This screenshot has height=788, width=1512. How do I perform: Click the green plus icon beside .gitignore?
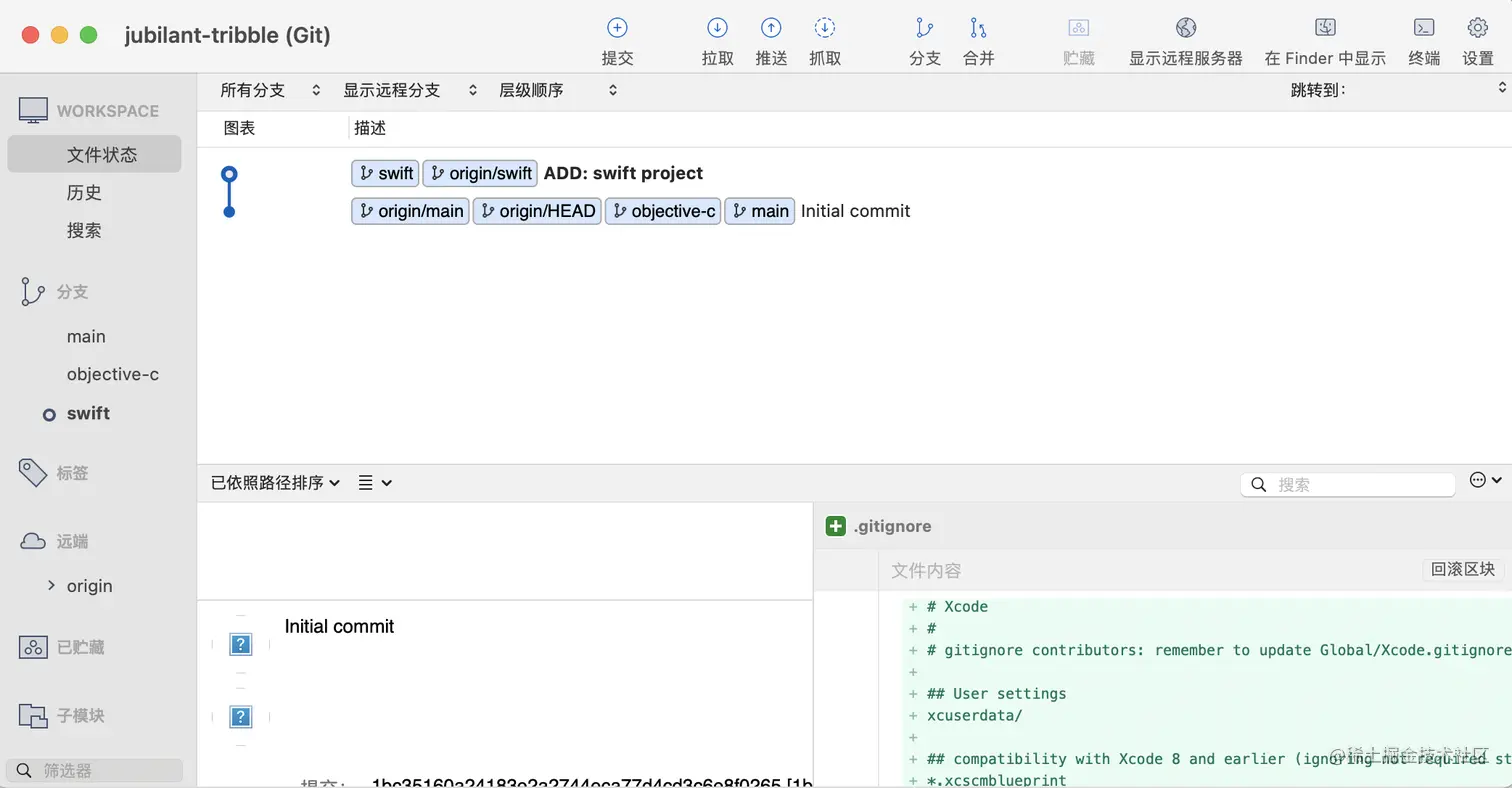point(836,526)
